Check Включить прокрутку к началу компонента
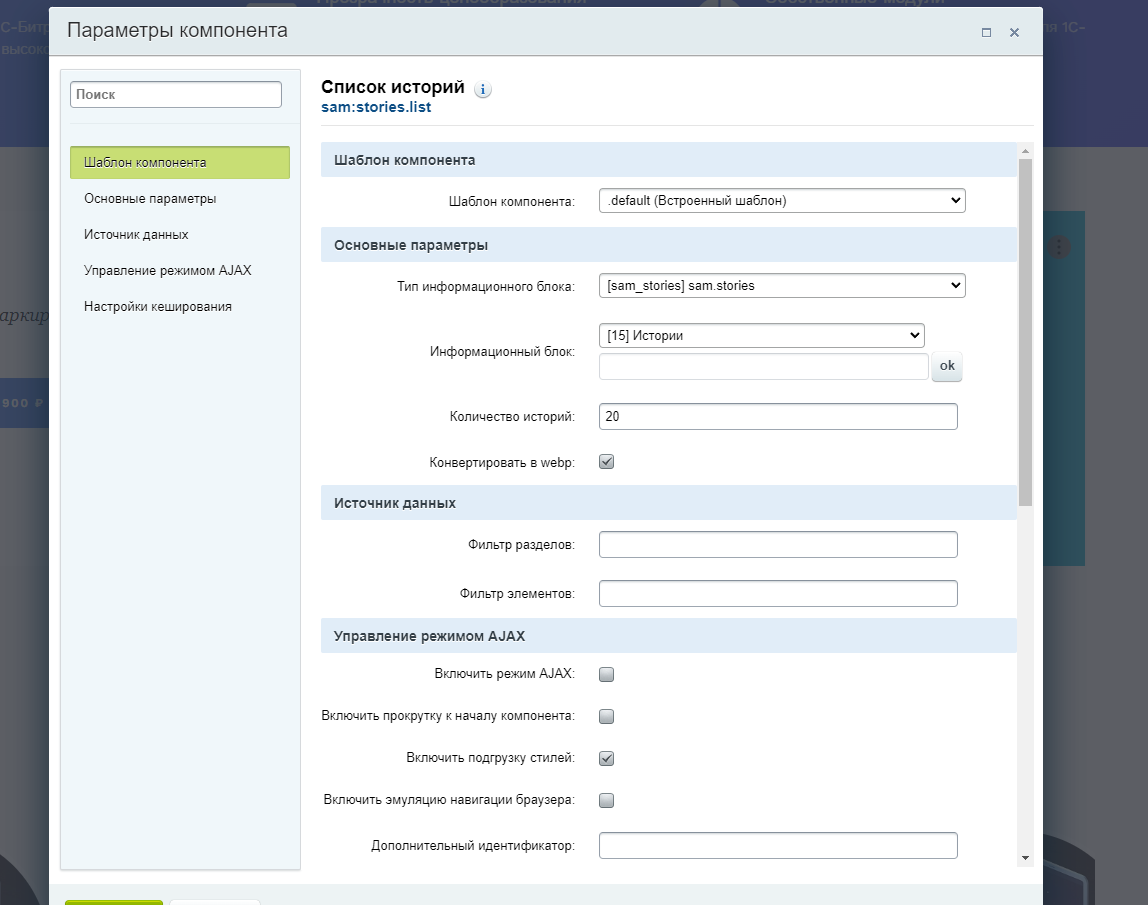 (x=606, y=716)
